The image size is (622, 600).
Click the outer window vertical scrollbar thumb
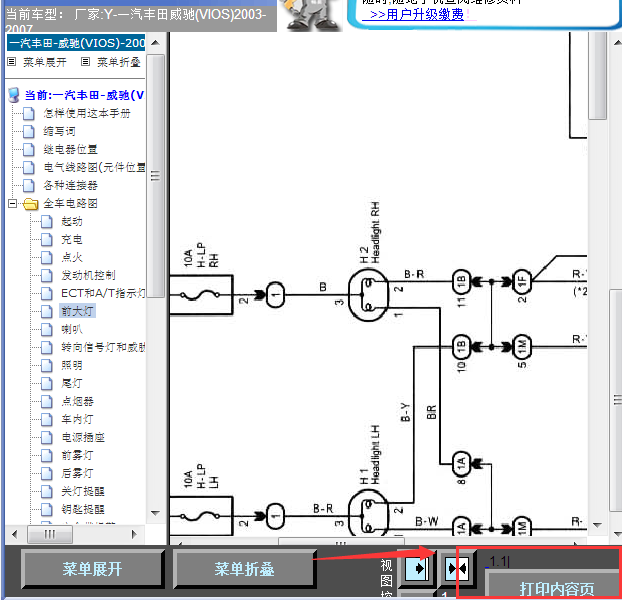[616, 400]
